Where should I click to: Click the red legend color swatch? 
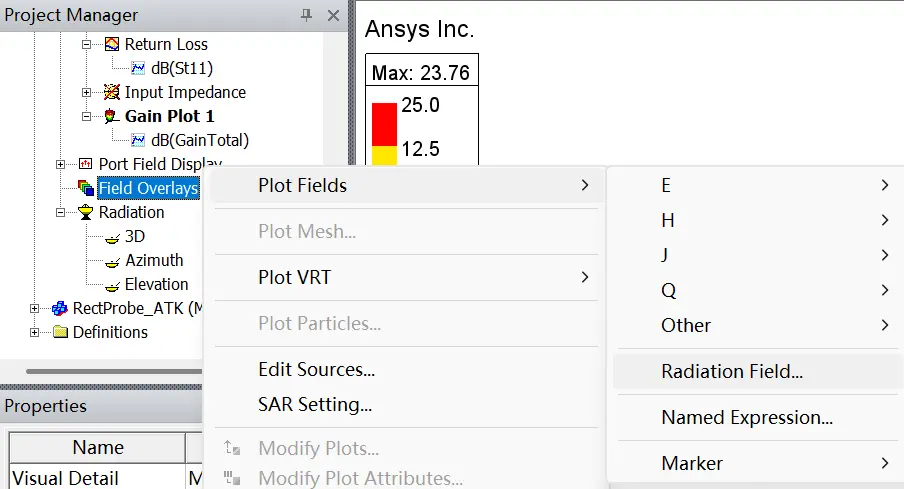point(385,124)
